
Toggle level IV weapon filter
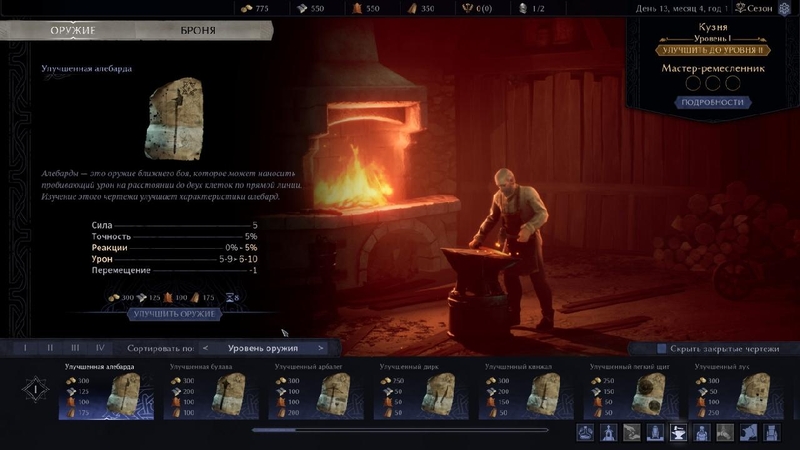pyautogui.click(x=100, y=348)
